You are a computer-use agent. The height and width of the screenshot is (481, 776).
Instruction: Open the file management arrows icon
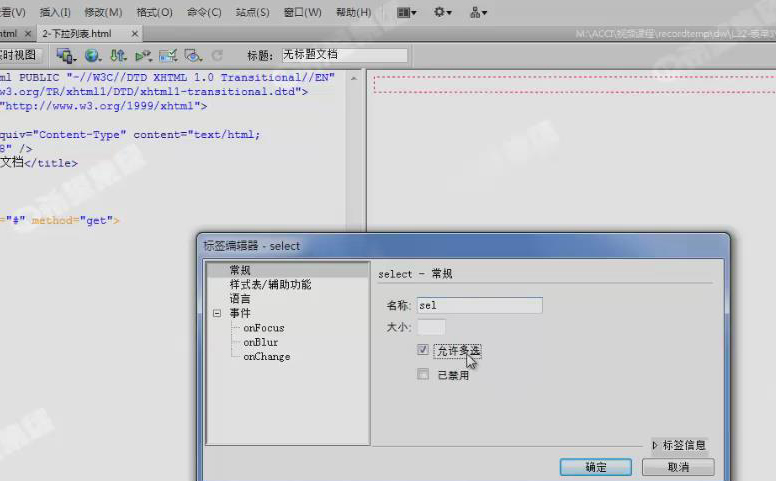[x=118, y=56]
